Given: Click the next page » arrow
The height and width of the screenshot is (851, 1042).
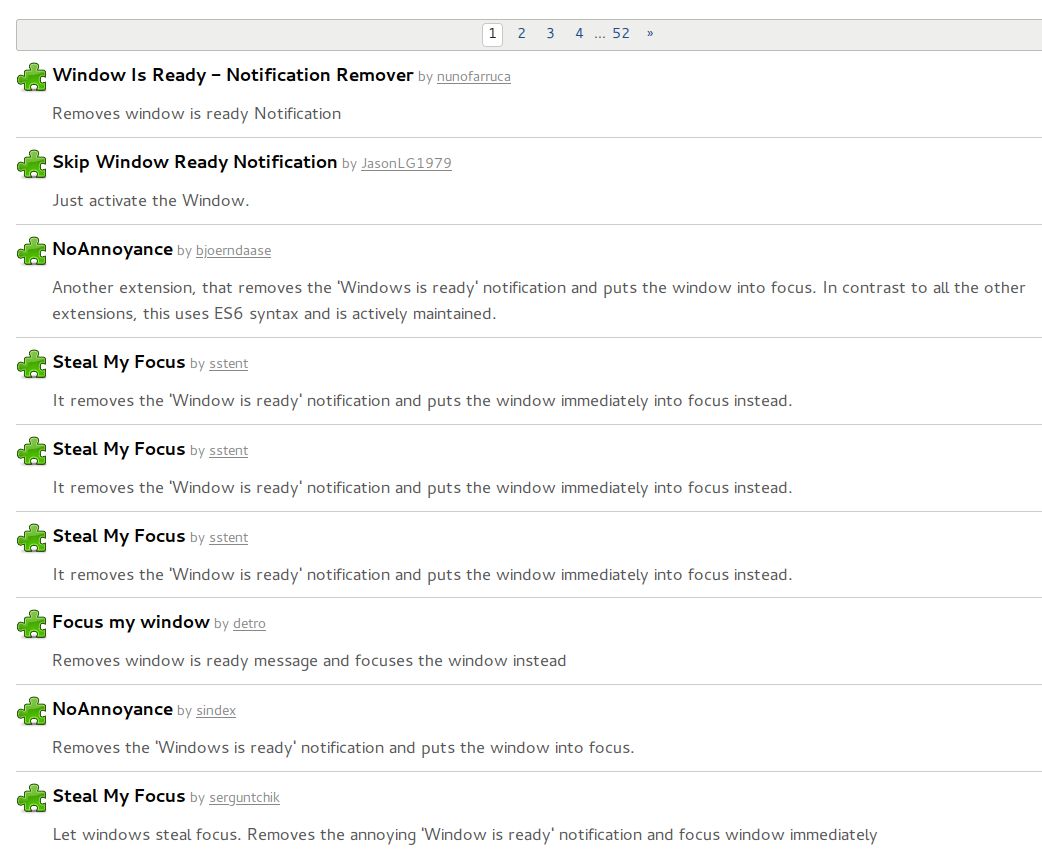Looking at the screenshot, I should coord(650,34).
